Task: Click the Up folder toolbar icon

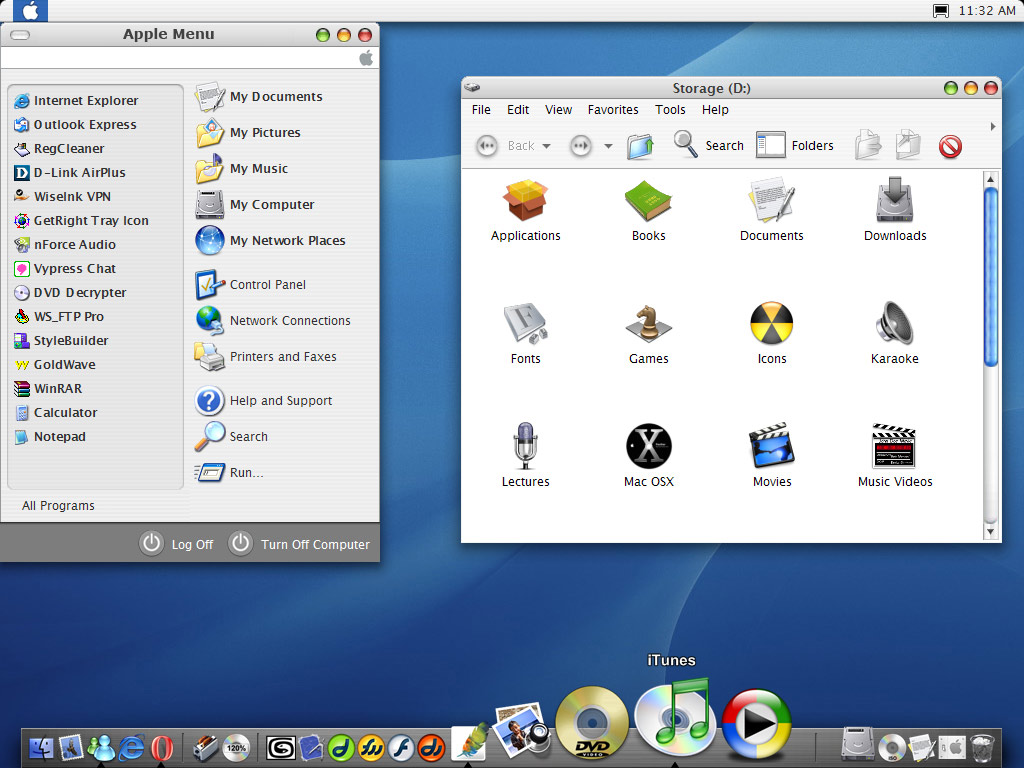Action: click(x=640, y=145)
